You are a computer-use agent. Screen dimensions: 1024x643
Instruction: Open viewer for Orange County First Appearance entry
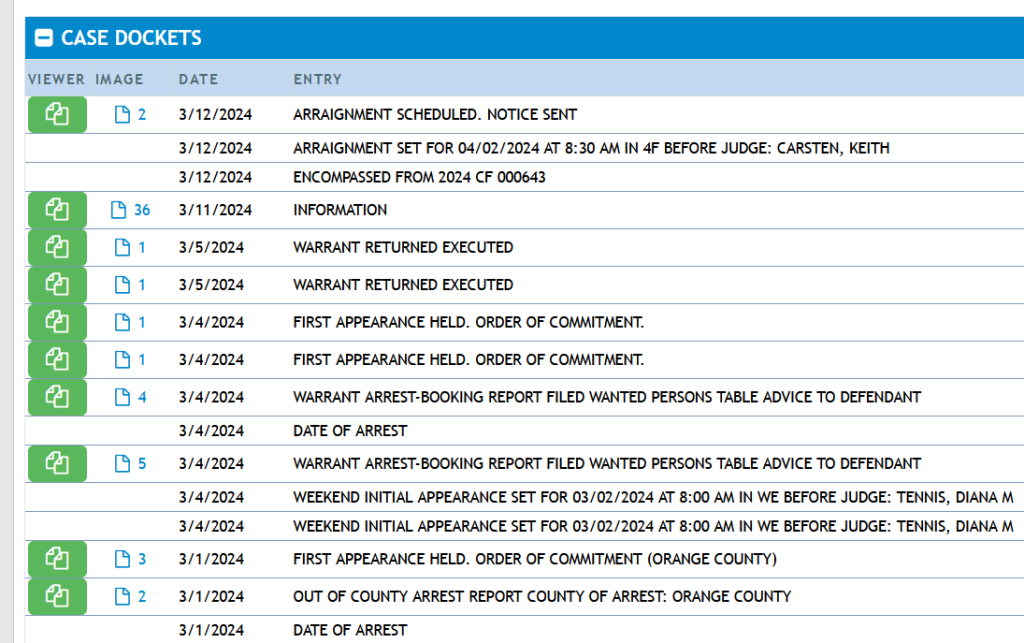coord(57,560)
